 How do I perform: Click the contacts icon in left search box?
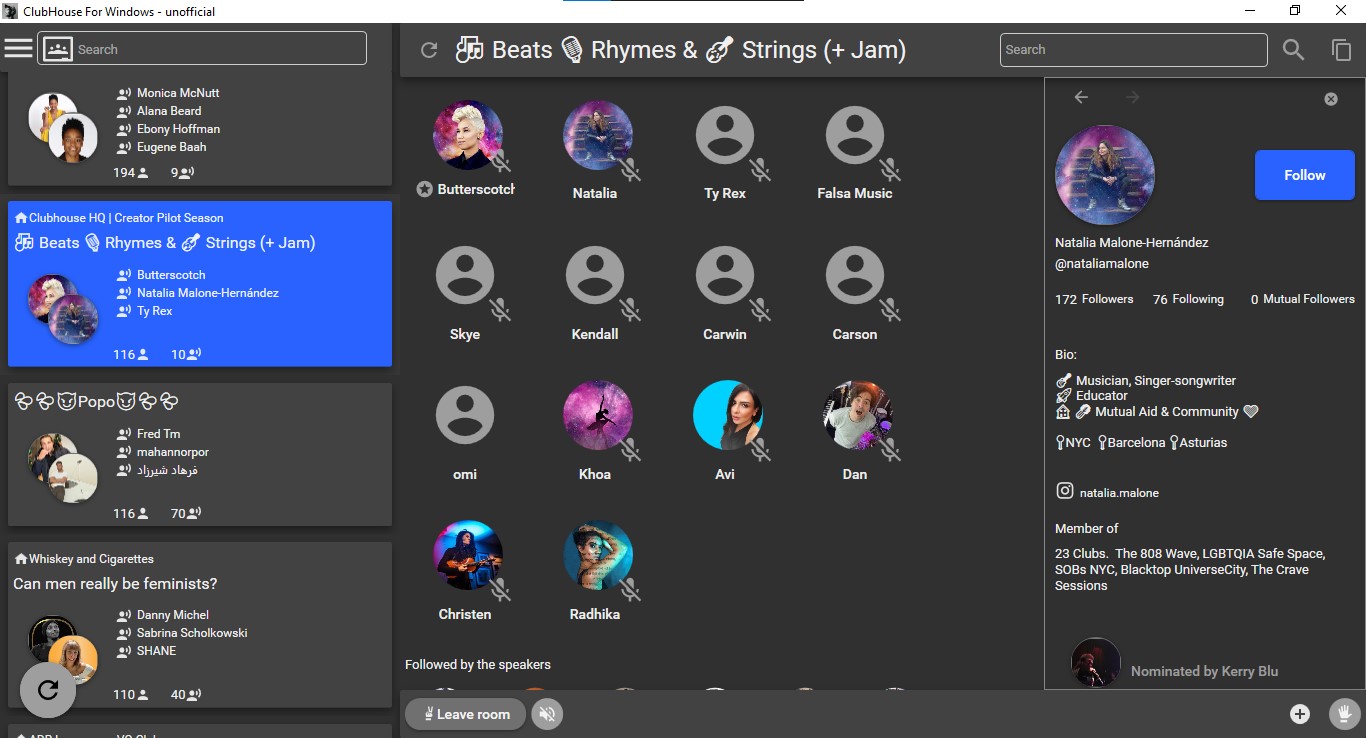pos(58,49)
